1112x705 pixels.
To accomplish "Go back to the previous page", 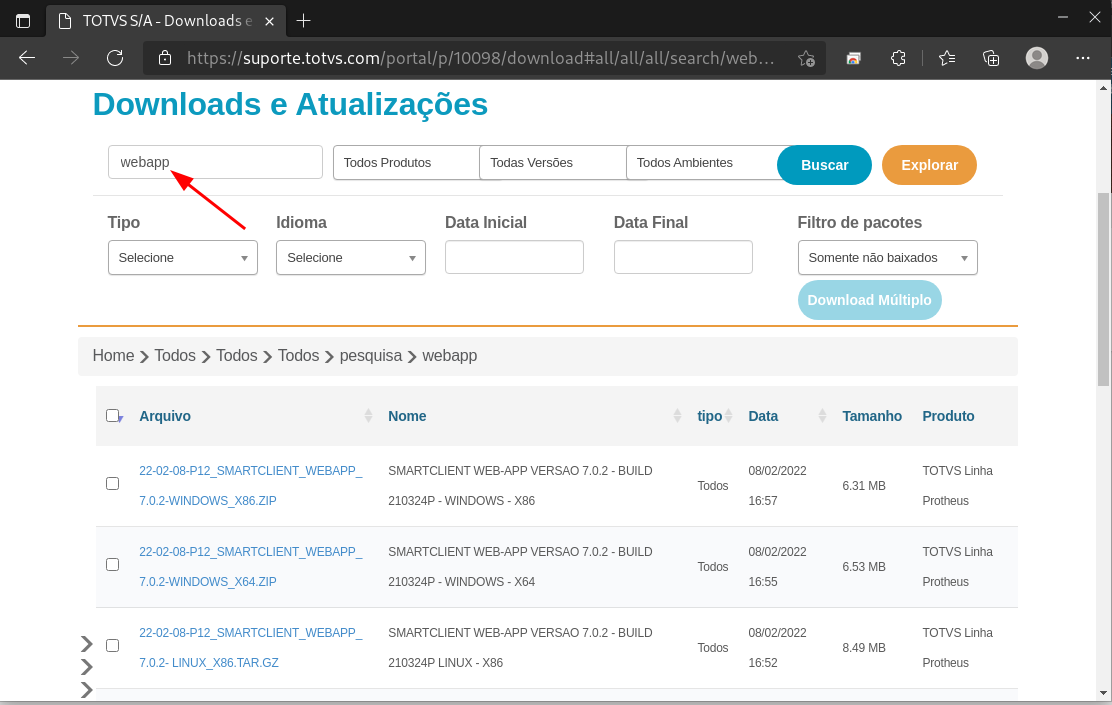I will (27, 58).
